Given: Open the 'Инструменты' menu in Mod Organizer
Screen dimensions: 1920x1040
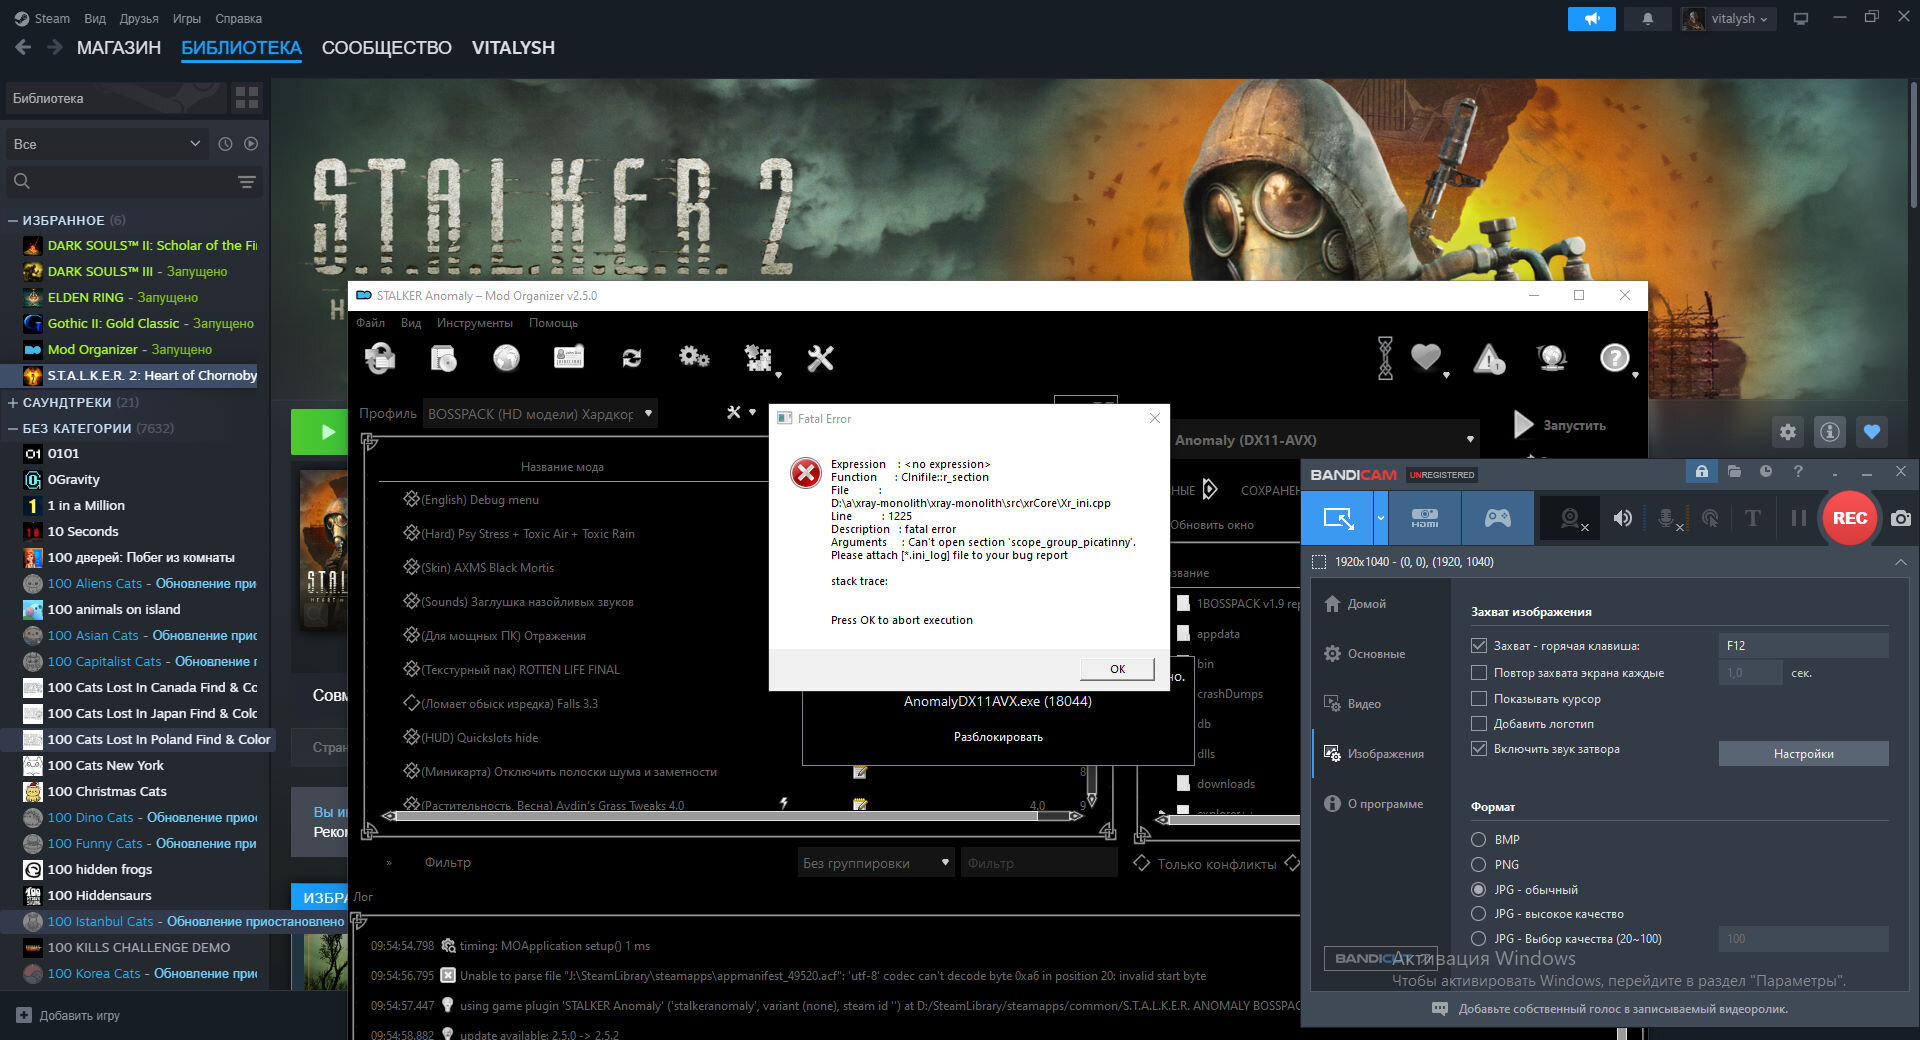Looking at the screenshot, I should tap(474, 323).
